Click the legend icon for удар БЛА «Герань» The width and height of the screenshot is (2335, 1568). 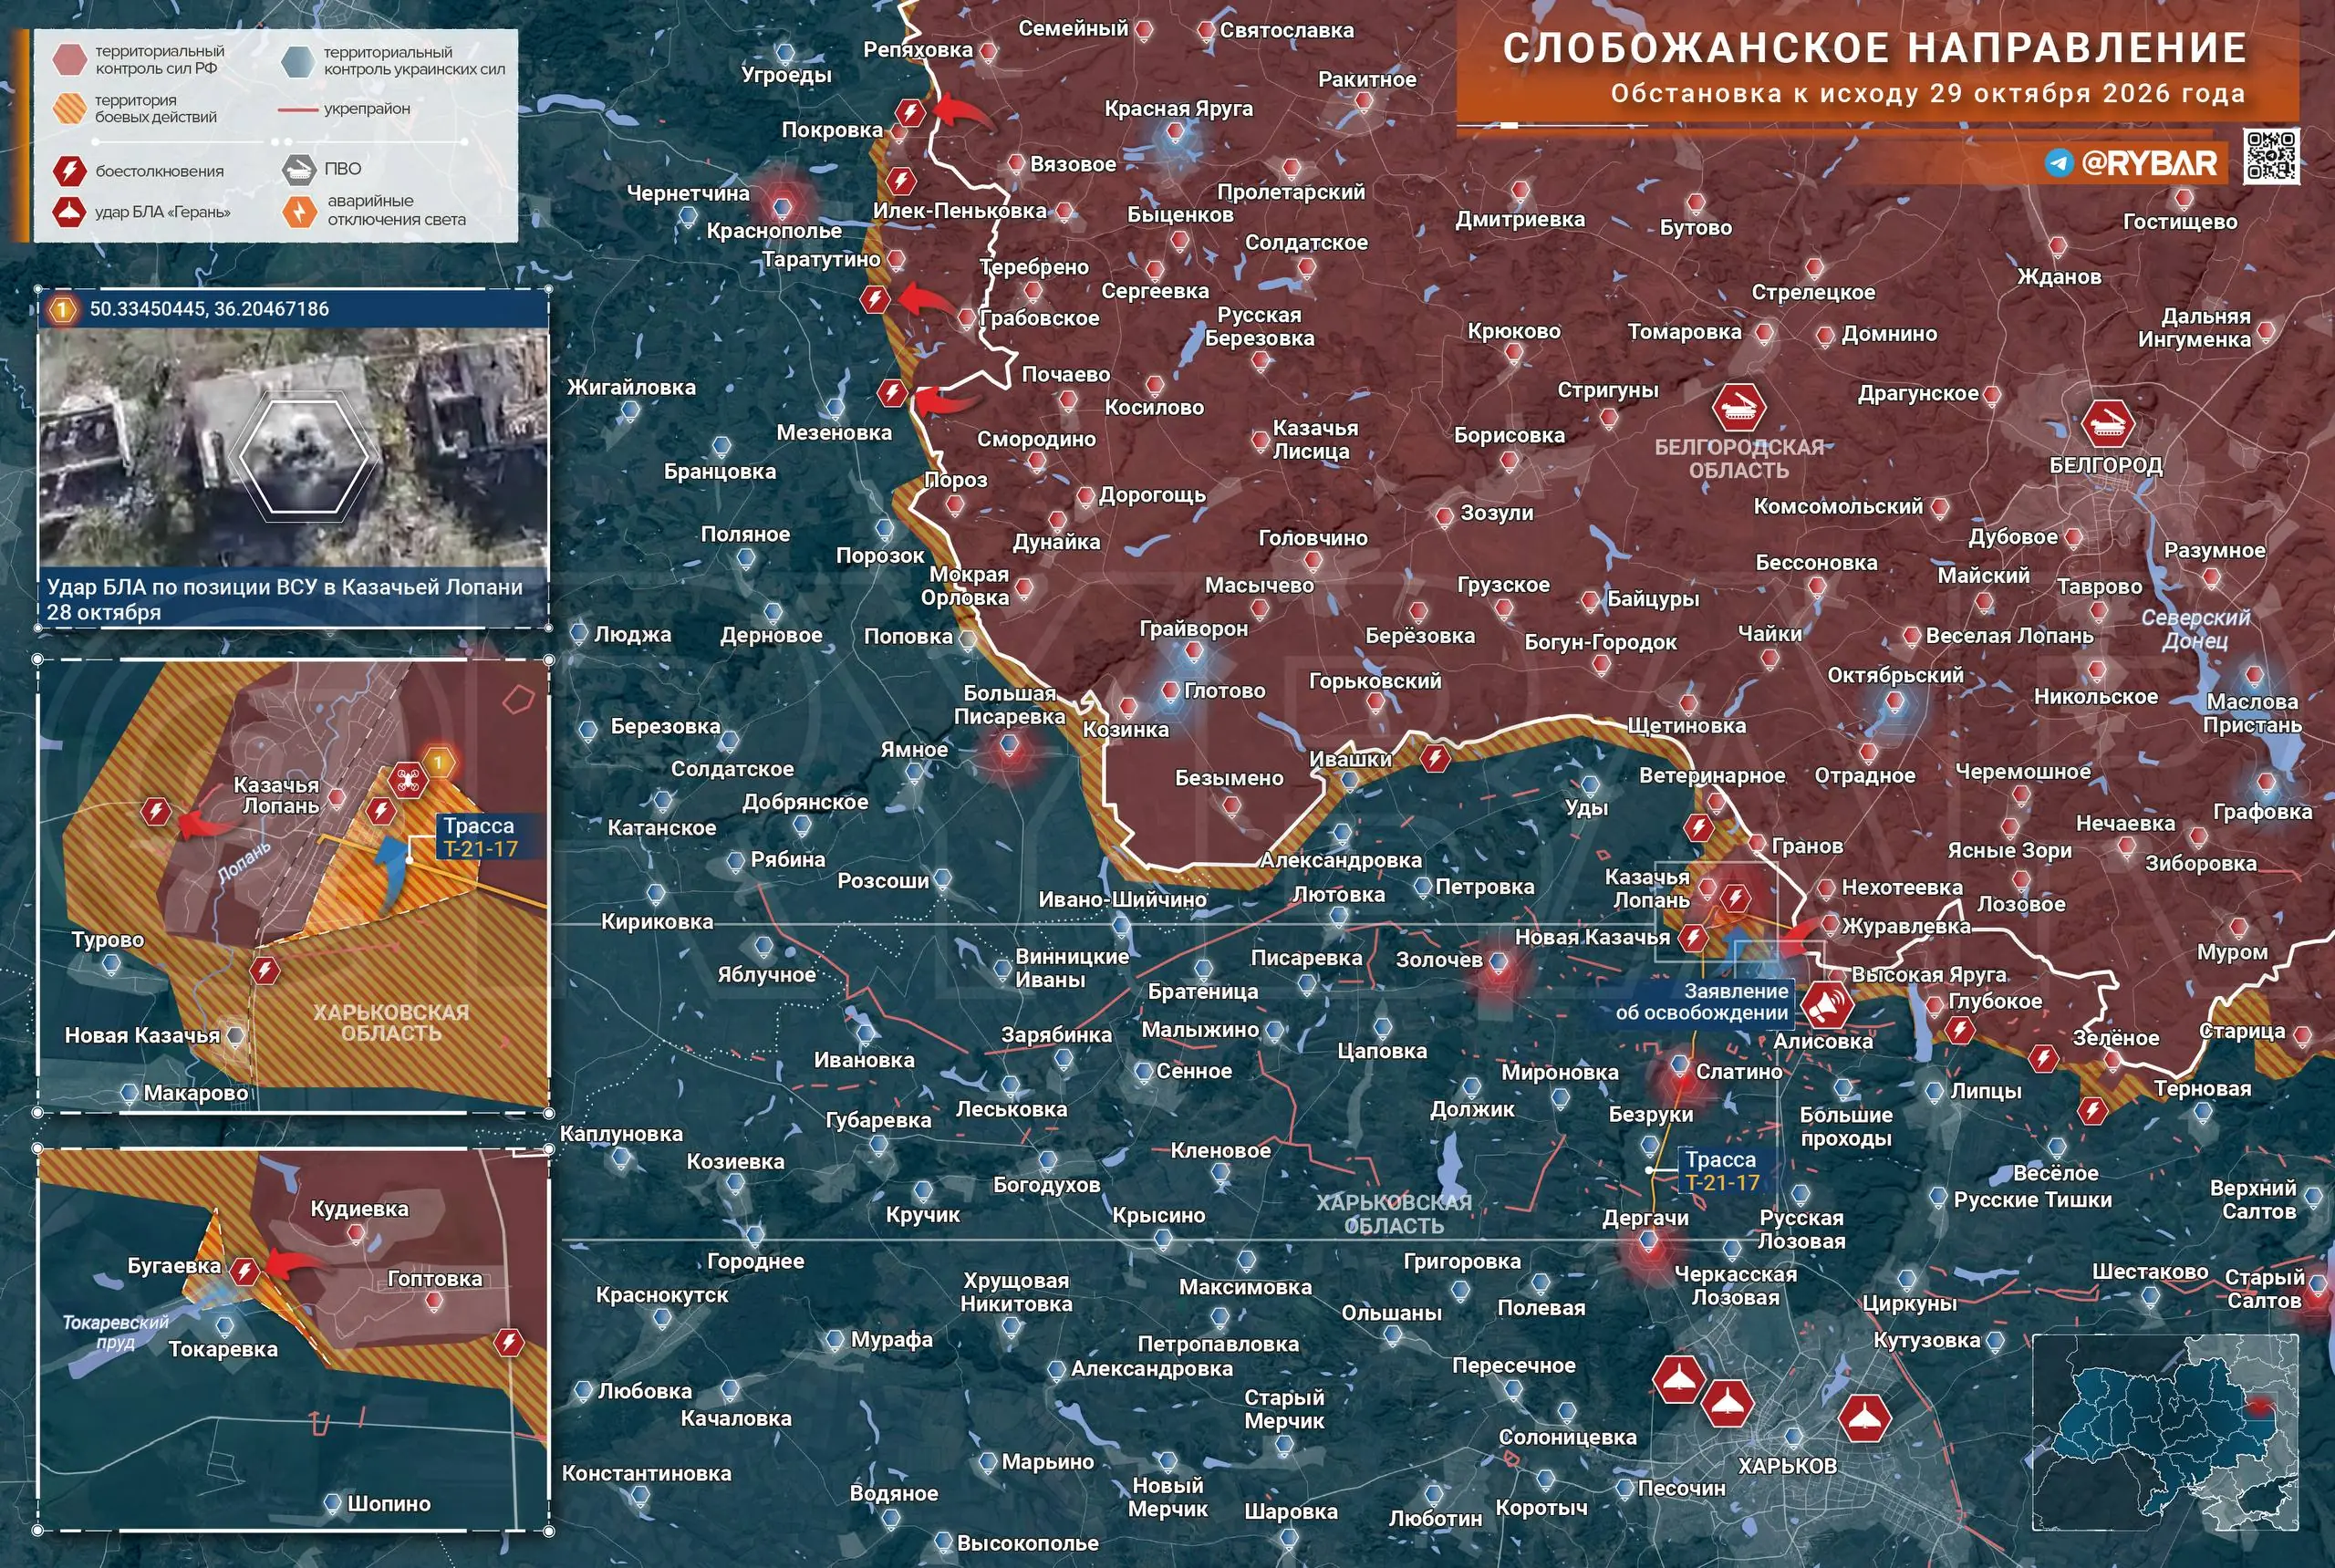click(69, 212)
